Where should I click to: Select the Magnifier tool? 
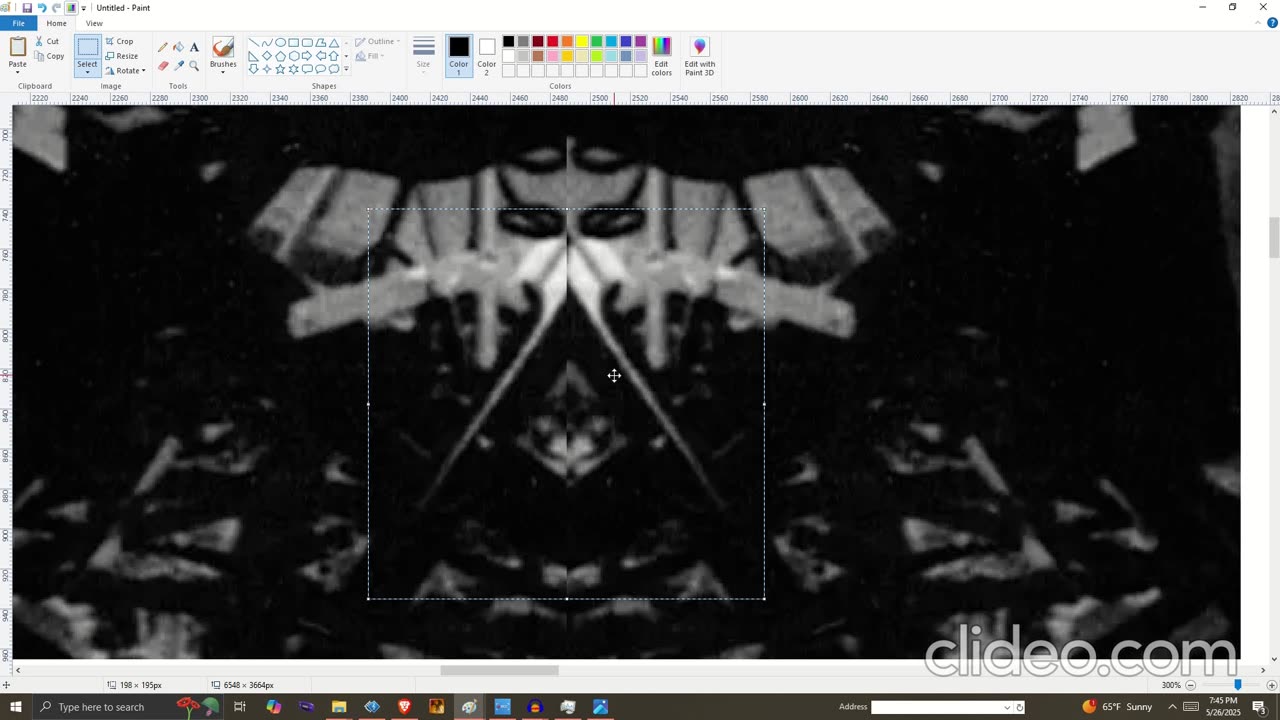194,66
